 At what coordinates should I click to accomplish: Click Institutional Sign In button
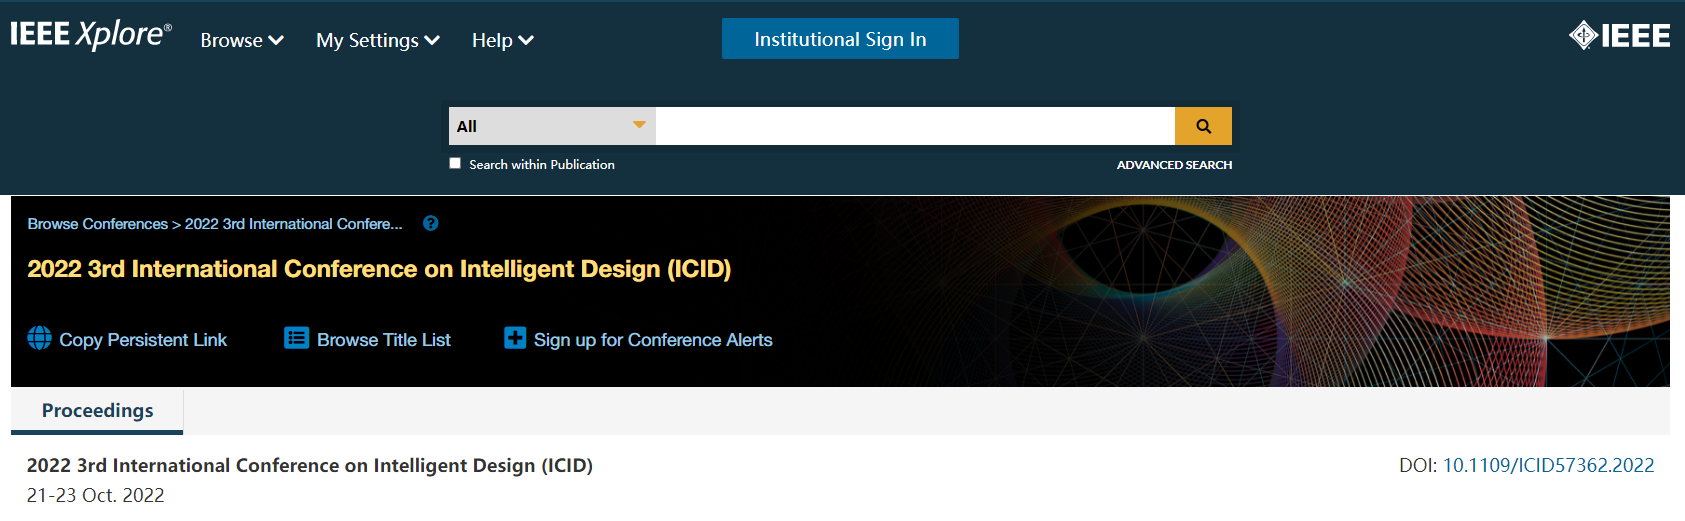pos(840,39)
